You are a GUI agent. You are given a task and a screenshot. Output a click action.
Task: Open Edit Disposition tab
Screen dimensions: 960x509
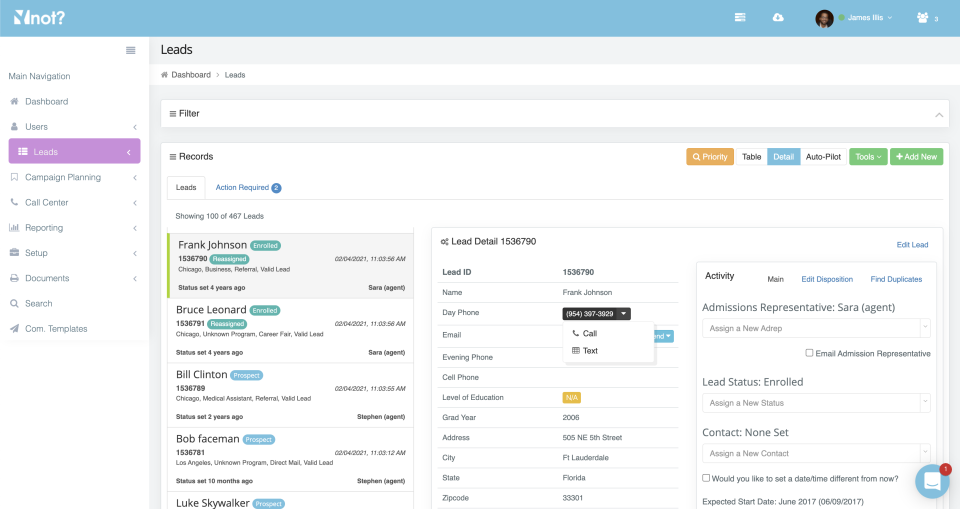pos(827,279)
